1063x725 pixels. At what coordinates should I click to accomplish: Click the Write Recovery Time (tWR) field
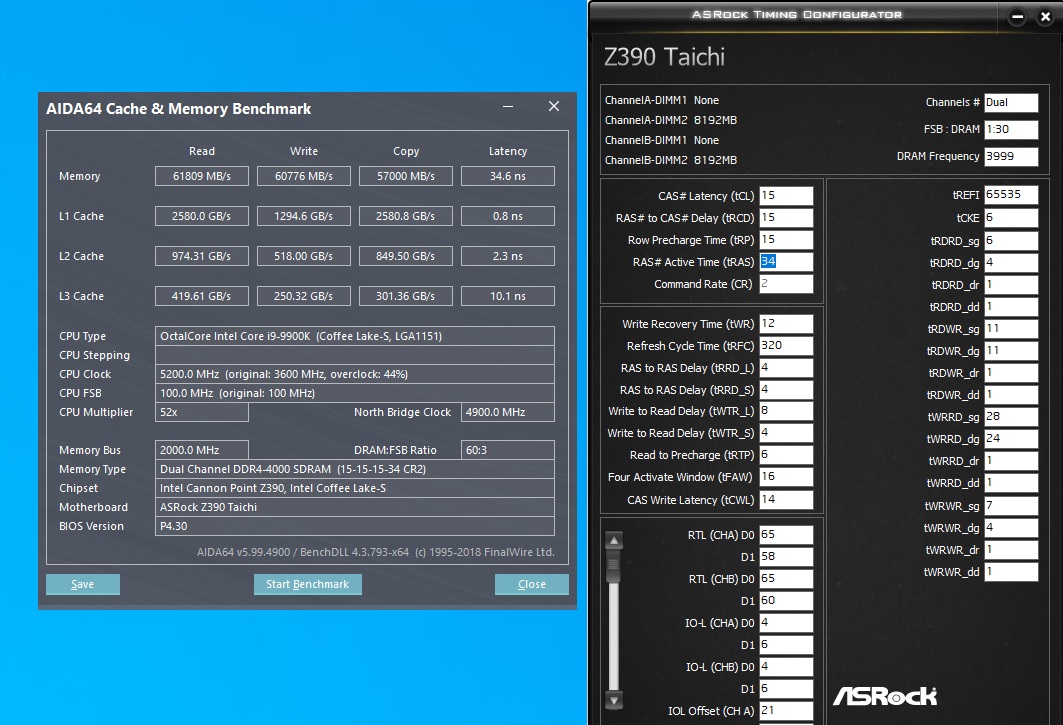click(x=786, y=324)
